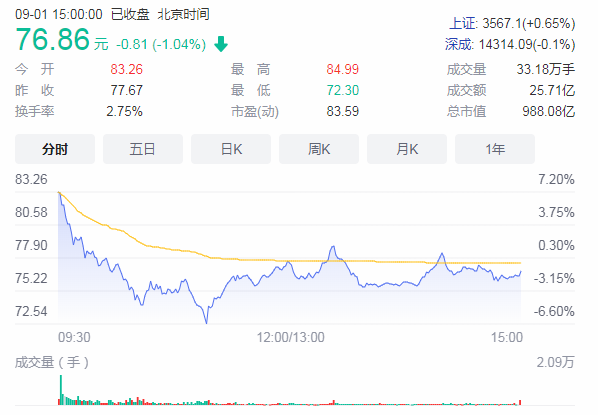Viewport: 598px width, 415px height.
Task: Click the 15:00 time axis label
Action: click(507, 337)
